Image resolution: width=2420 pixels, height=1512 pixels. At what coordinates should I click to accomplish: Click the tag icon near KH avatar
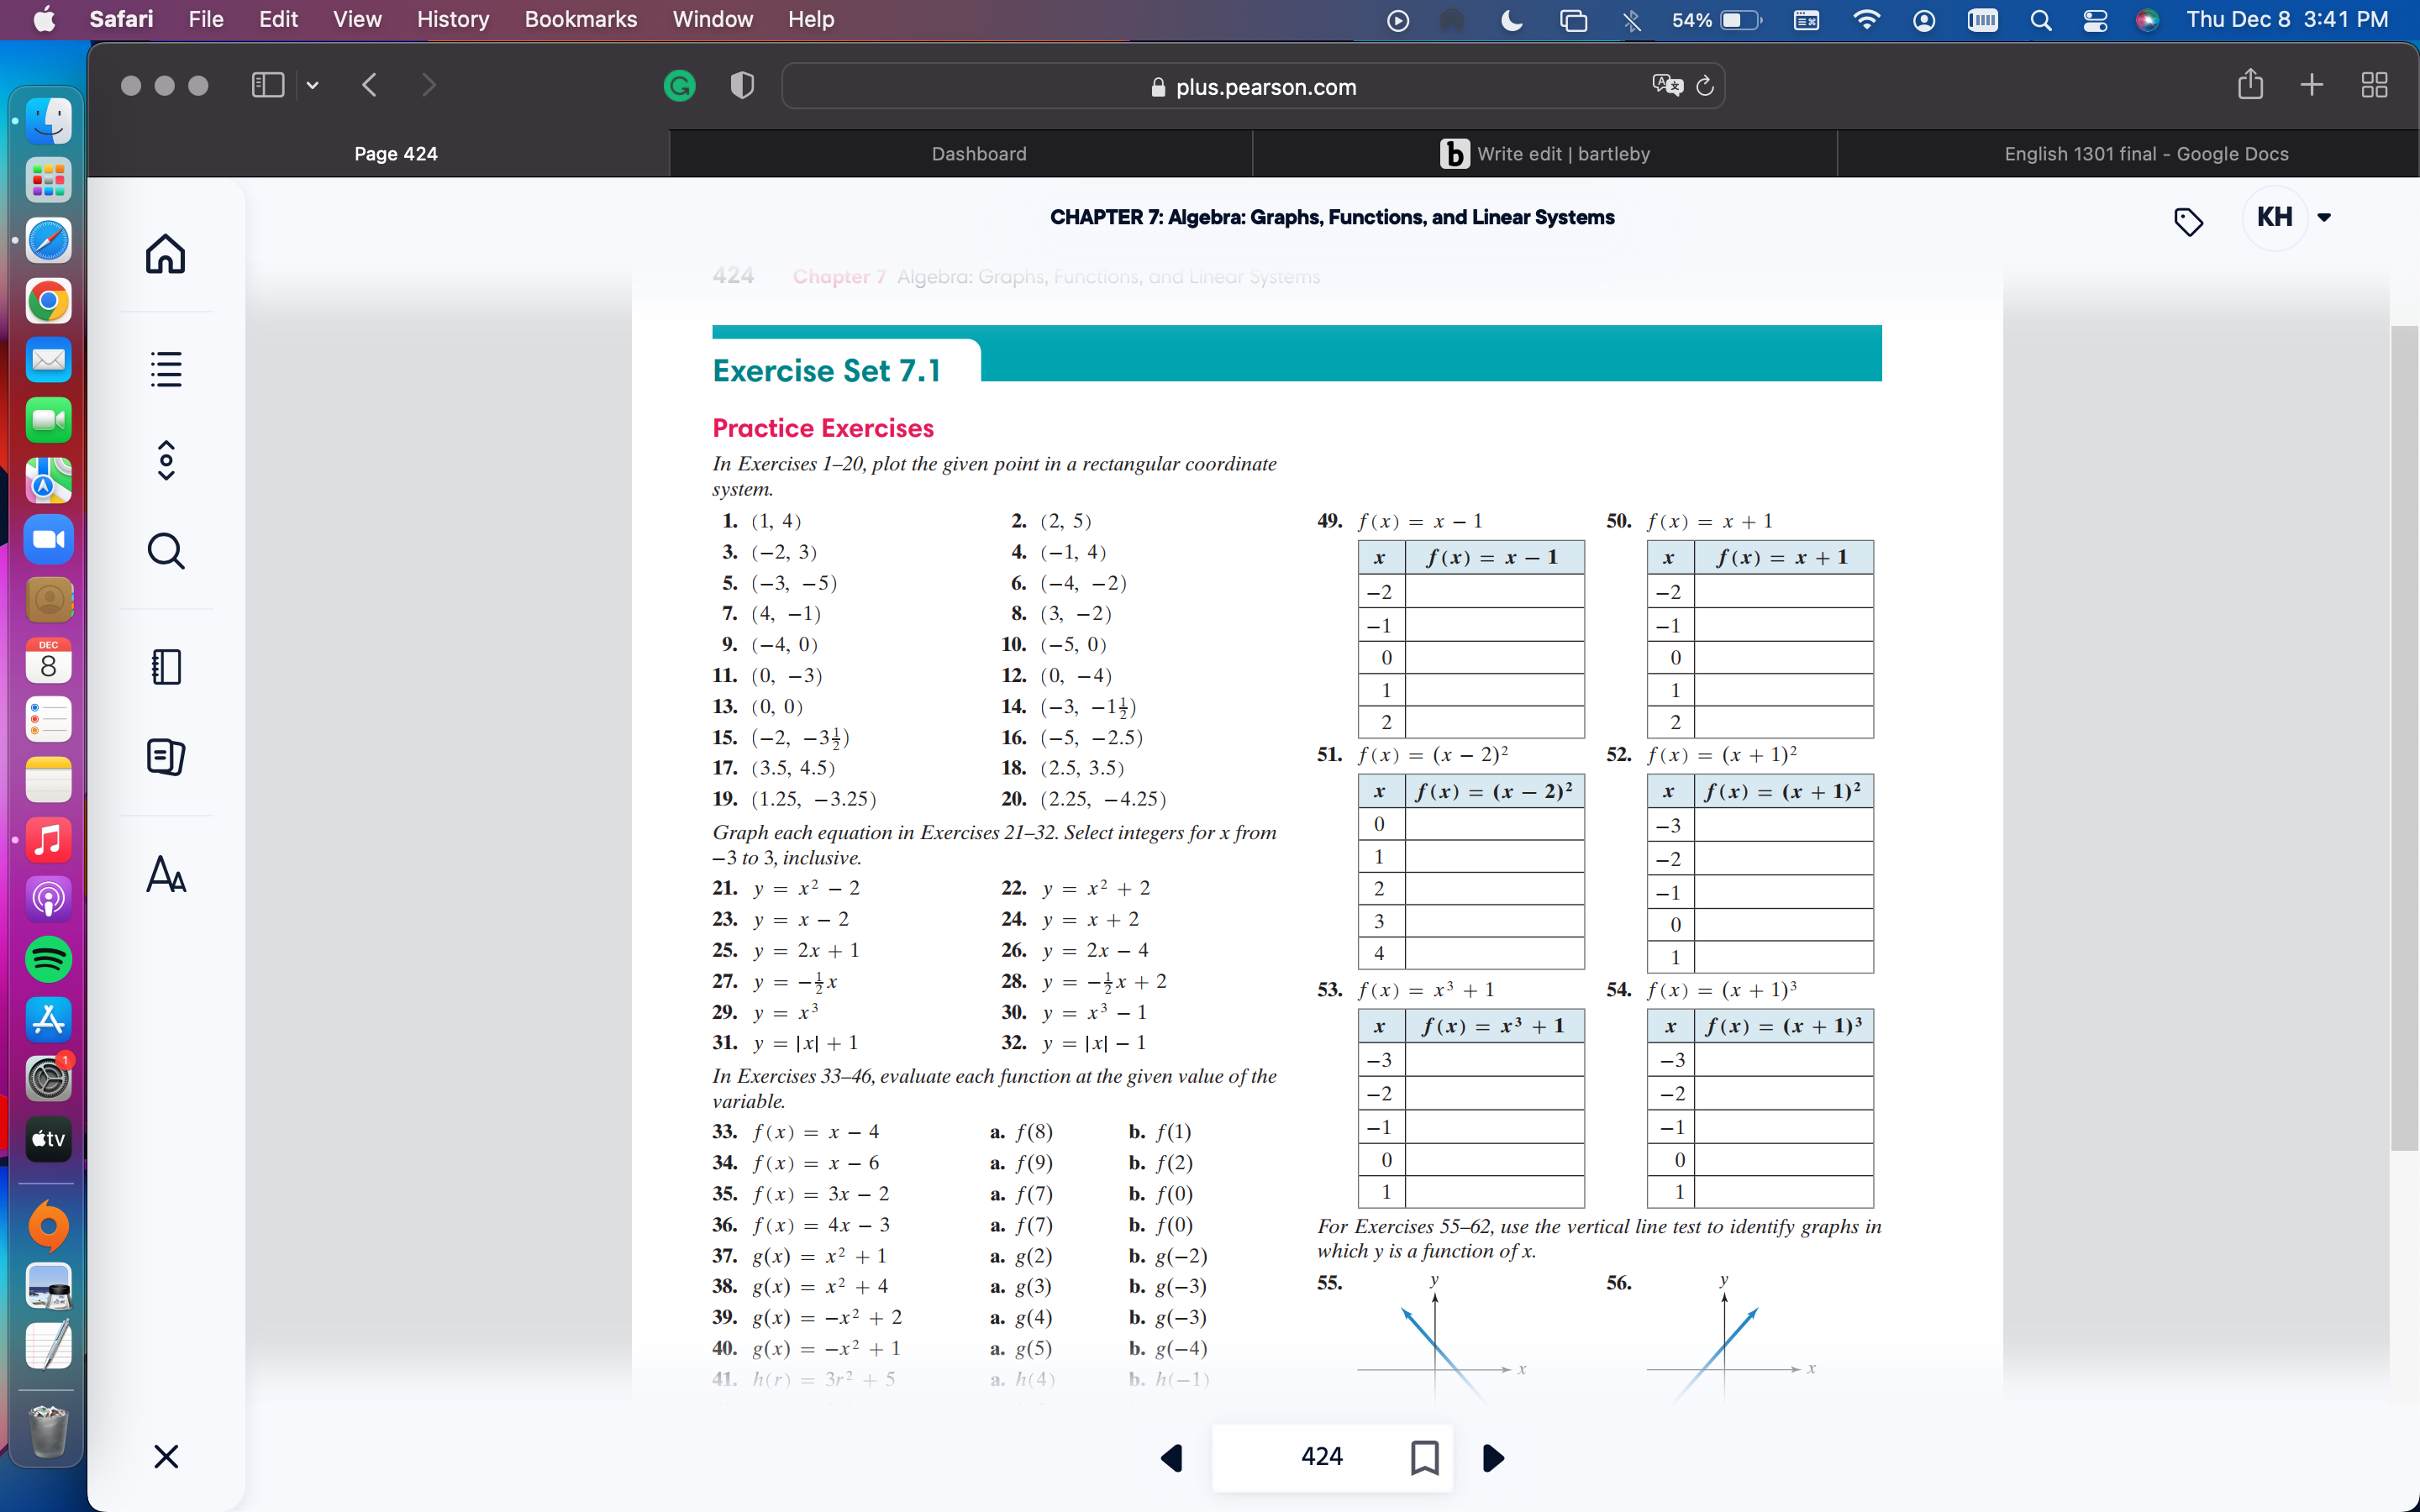click(x=2188, y=221)
